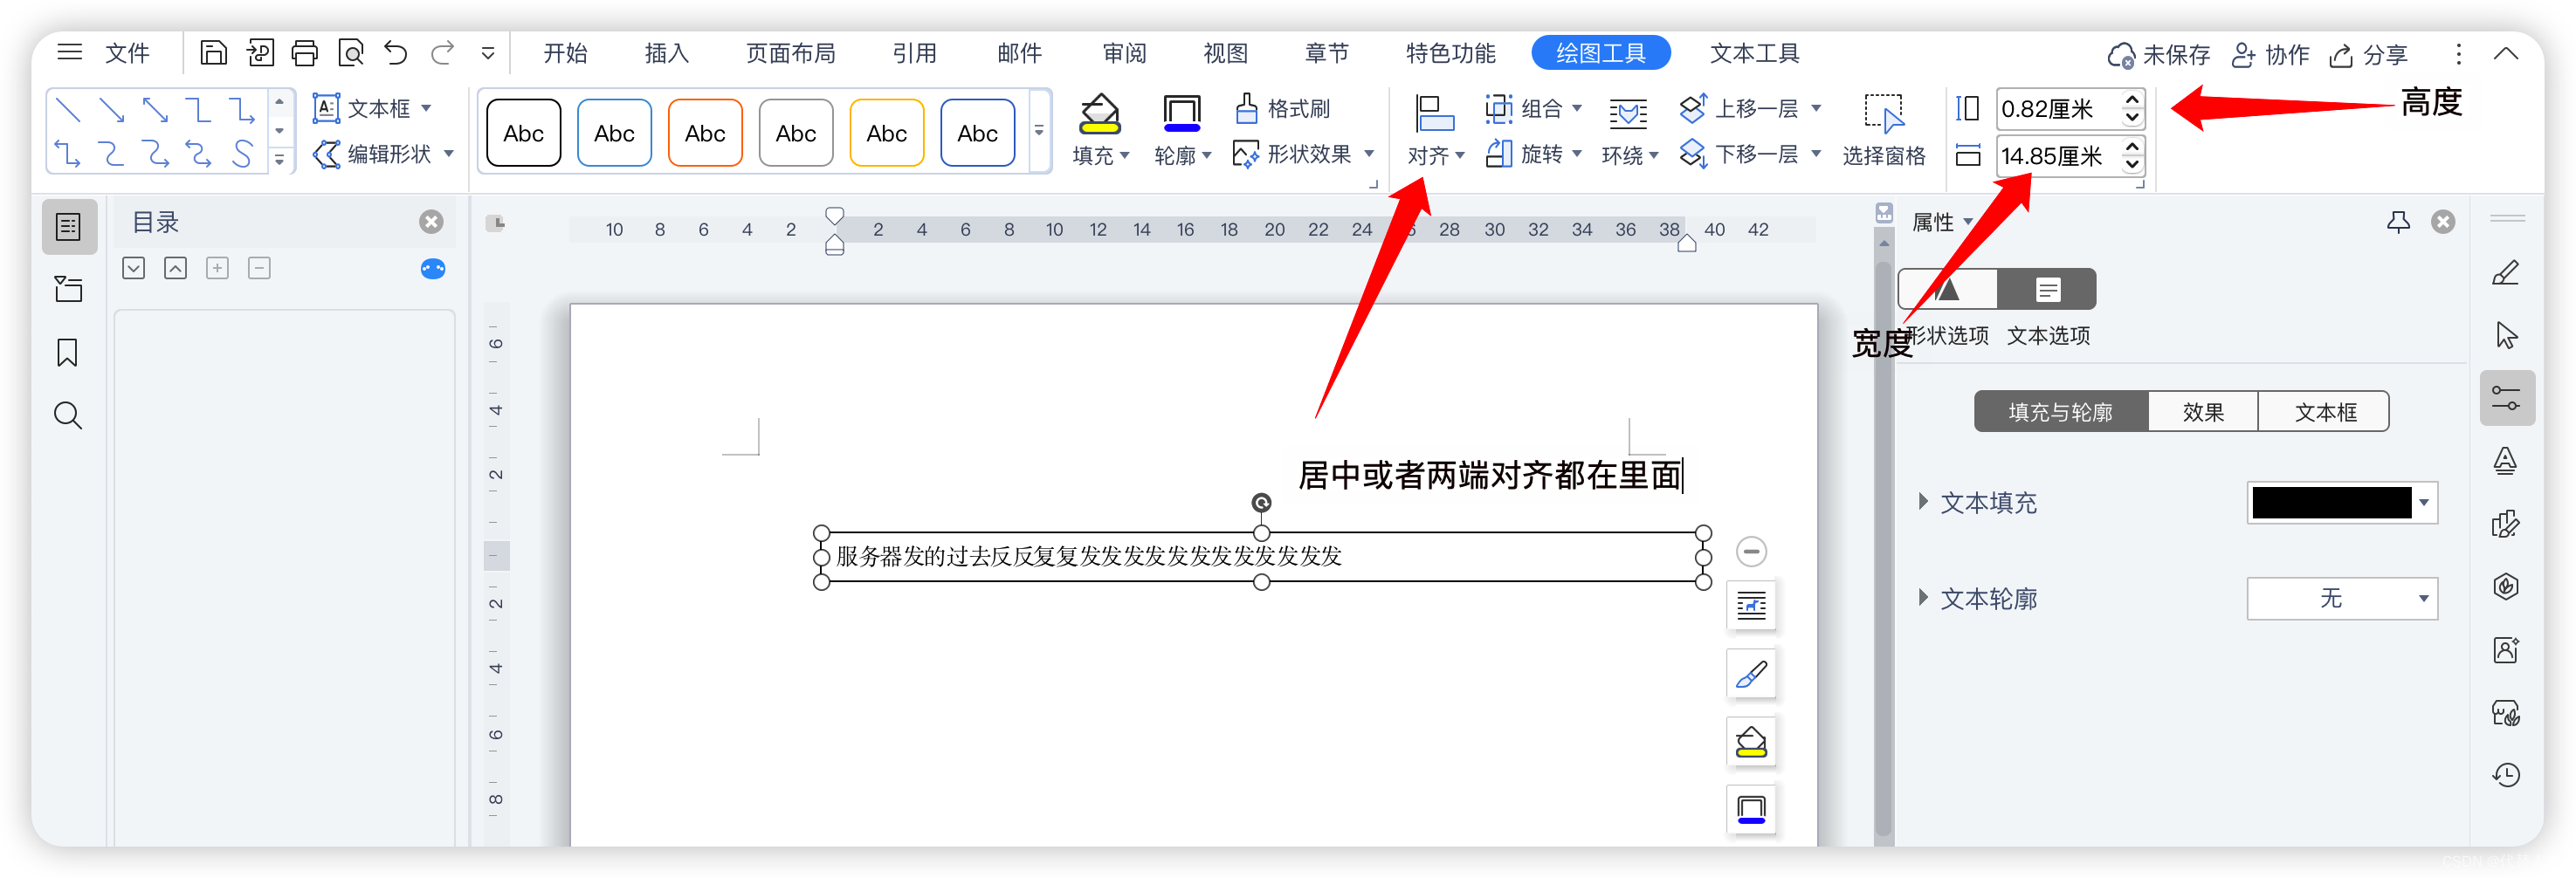Select the S-curve shape in the gallery
This screenshot has height=878, width=2576.
(x=242, y=153)
